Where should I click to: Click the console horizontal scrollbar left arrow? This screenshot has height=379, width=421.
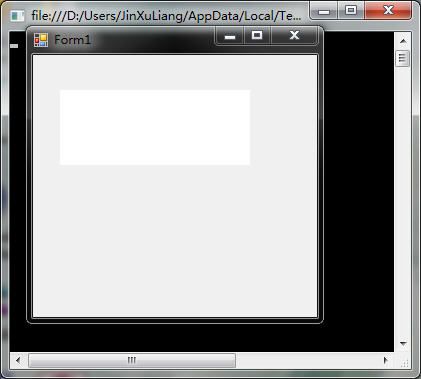(x=18, y=360)
